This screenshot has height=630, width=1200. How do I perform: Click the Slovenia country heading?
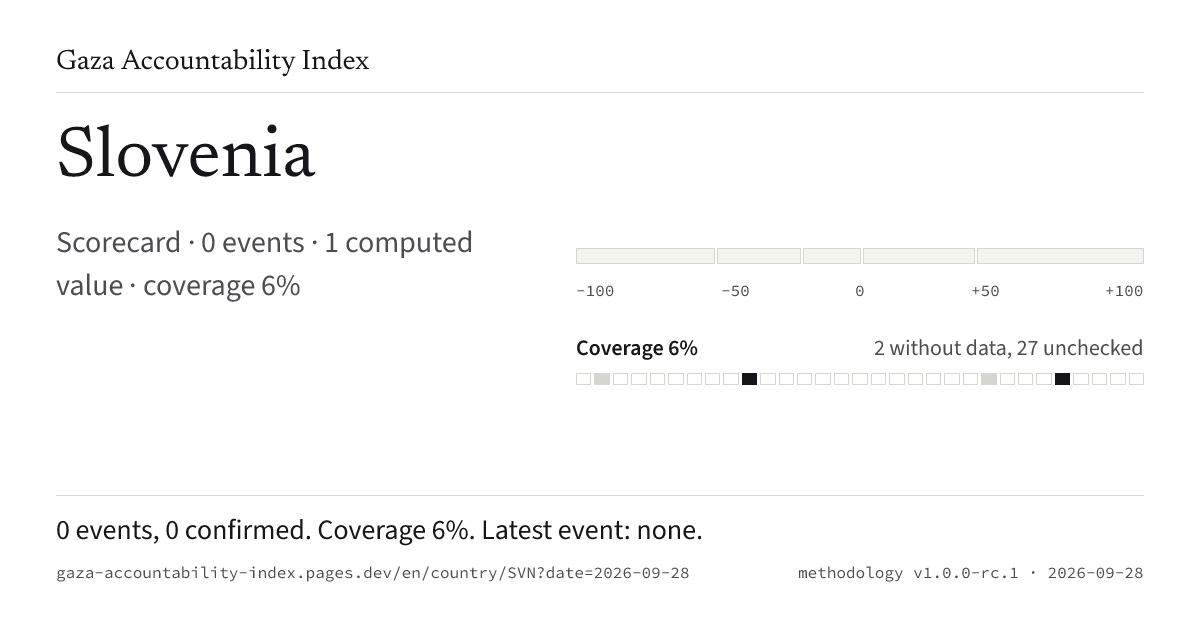(186, 154)
